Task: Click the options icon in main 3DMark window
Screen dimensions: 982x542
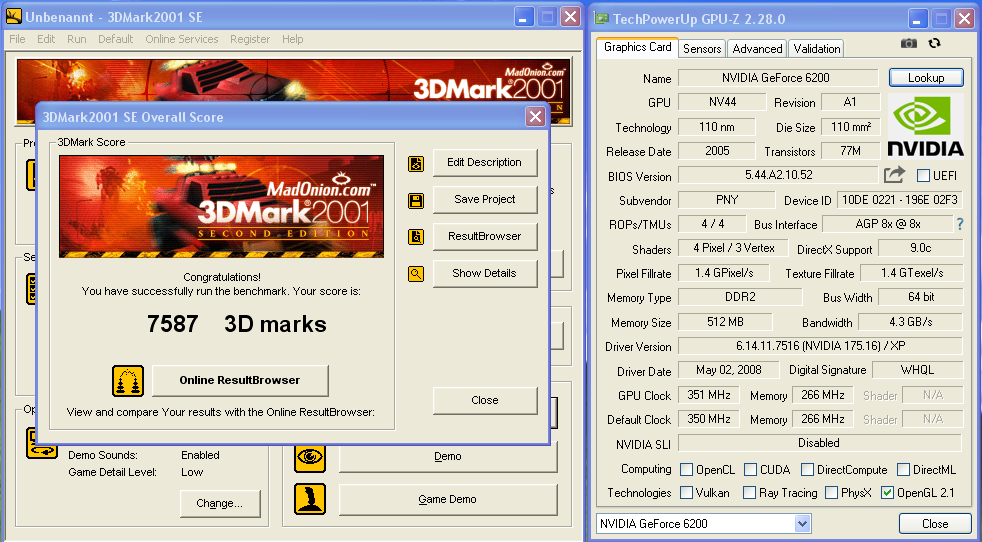Action: pos(42,443)
